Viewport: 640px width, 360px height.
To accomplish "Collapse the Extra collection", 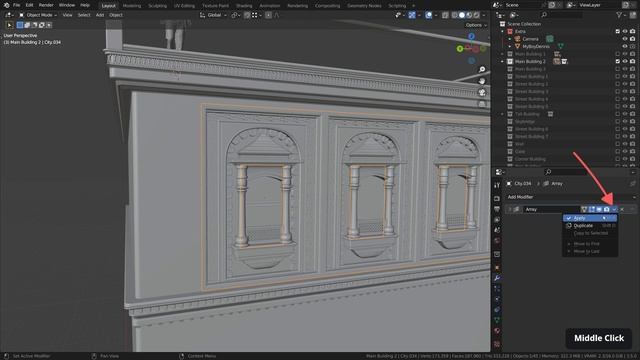I will point(502,31).
